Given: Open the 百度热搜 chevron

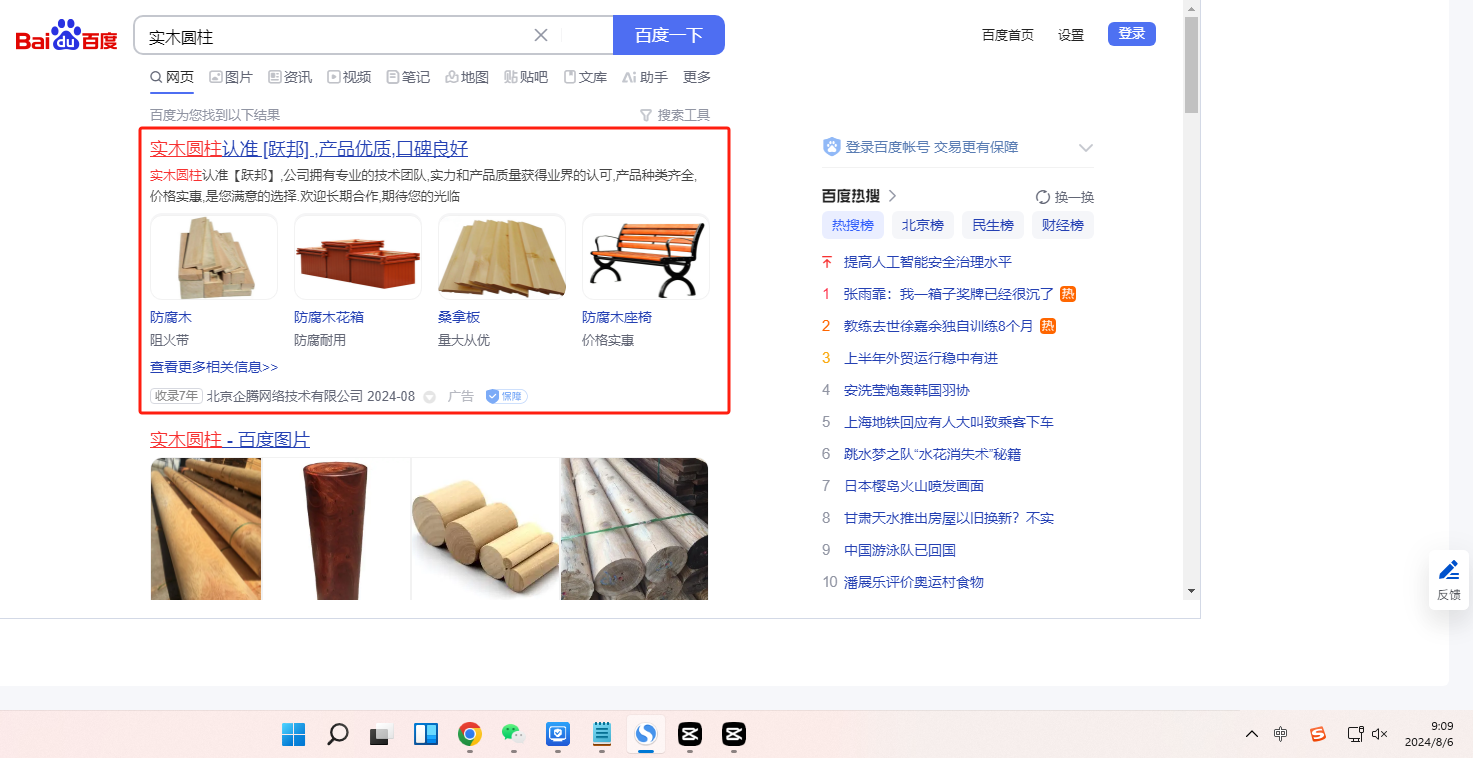Looking at the screenshot, I should tap(892, 196).
